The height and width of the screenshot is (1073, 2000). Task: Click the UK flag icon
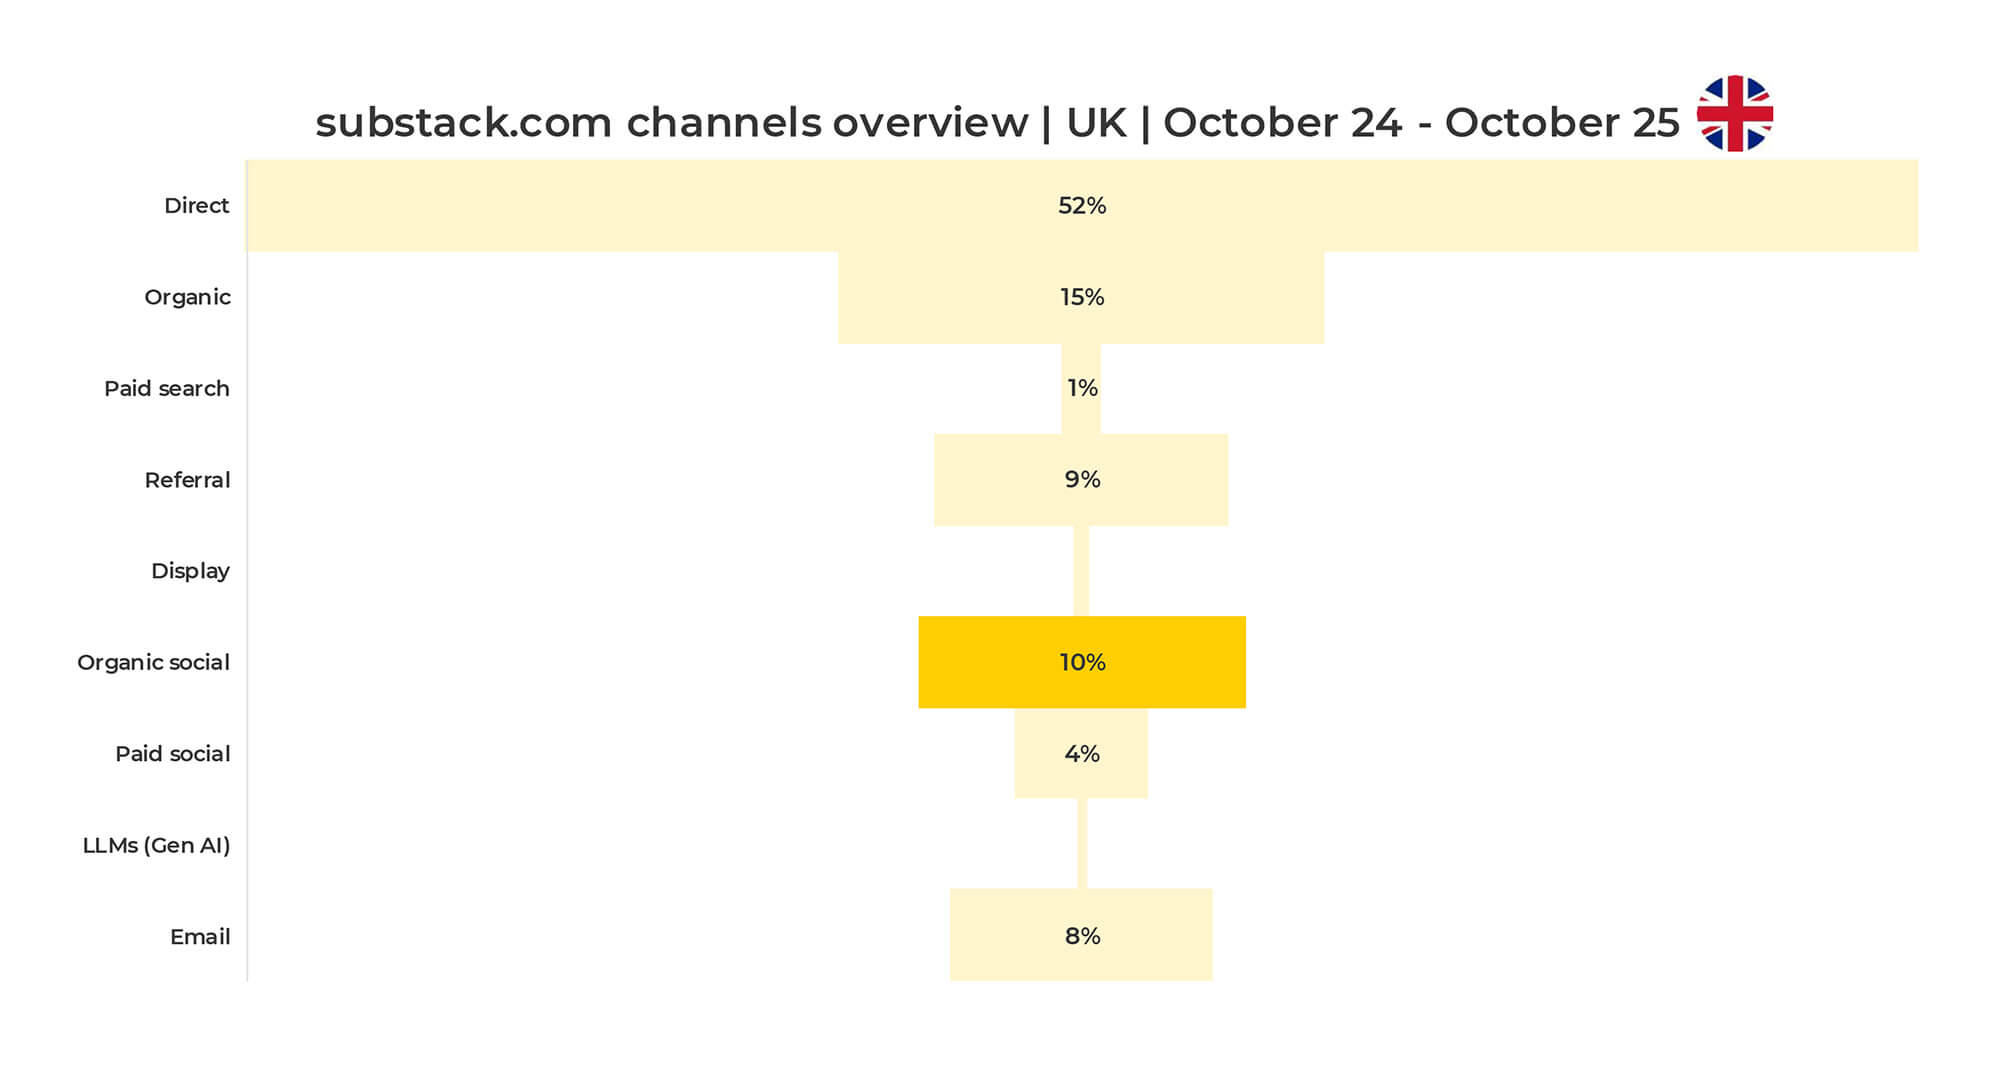pyautogui.click(x=1734, y=113)
